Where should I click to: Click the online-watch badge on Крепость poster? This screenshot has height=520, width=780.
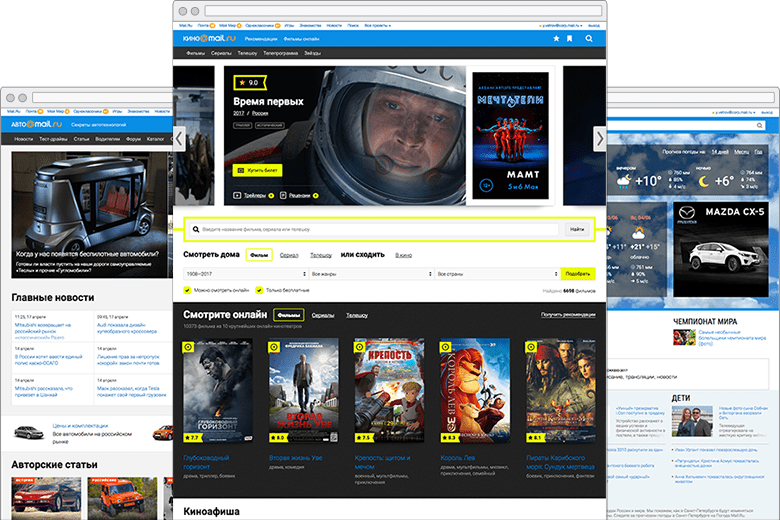pyautogui.click(x=360, y=347)
